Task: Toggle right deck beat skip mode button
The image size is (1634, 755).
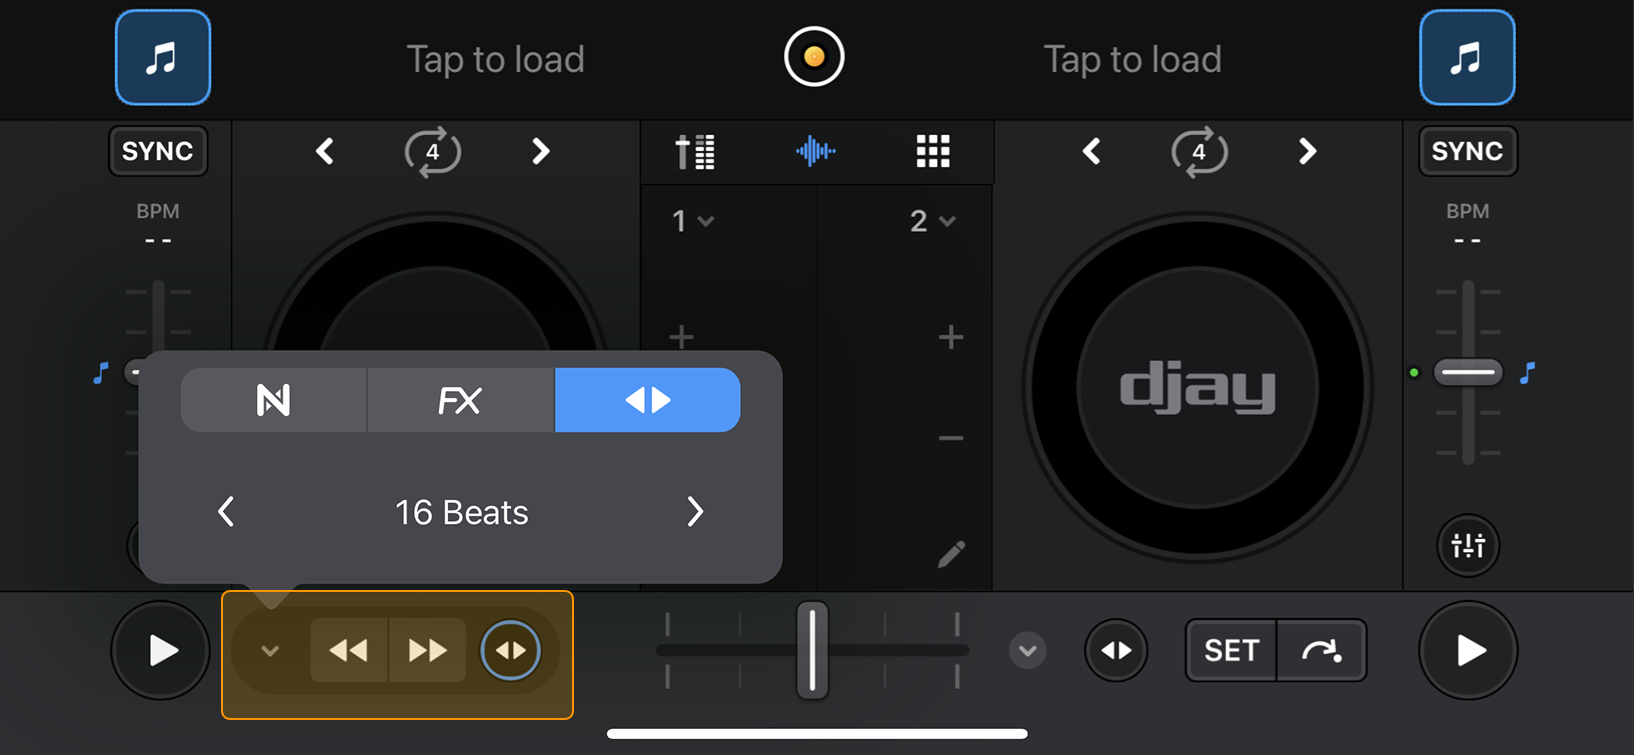Action: point(1116,651)
